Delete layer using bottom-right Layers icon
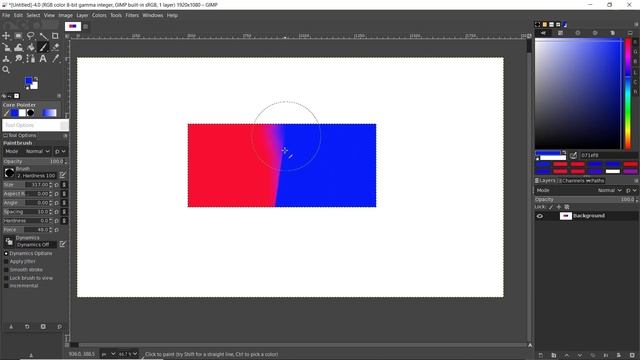 [632, 355]
